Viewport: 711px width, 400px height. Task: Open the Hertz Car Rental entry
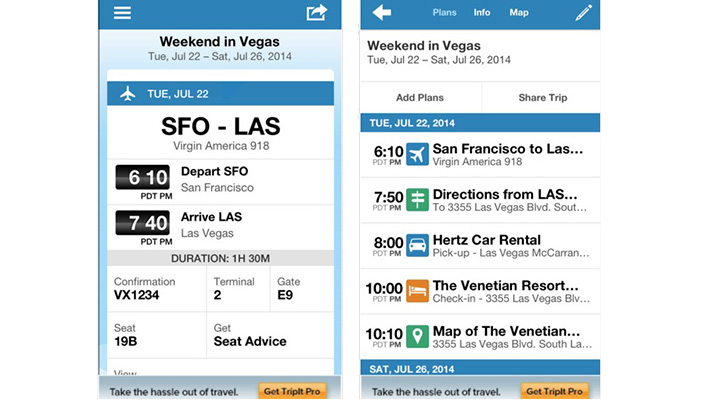480,245
